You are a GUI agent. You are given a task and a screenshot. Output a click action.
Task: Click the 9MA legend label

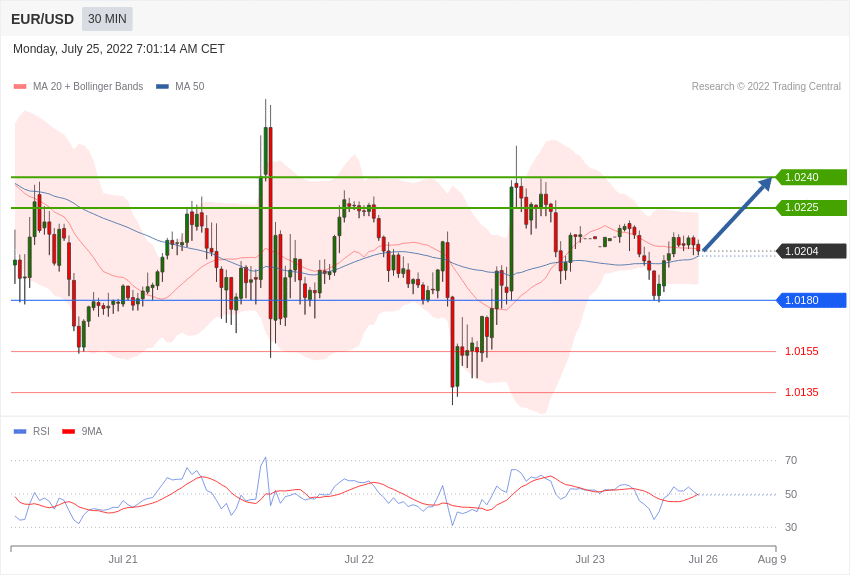point(92,431)
